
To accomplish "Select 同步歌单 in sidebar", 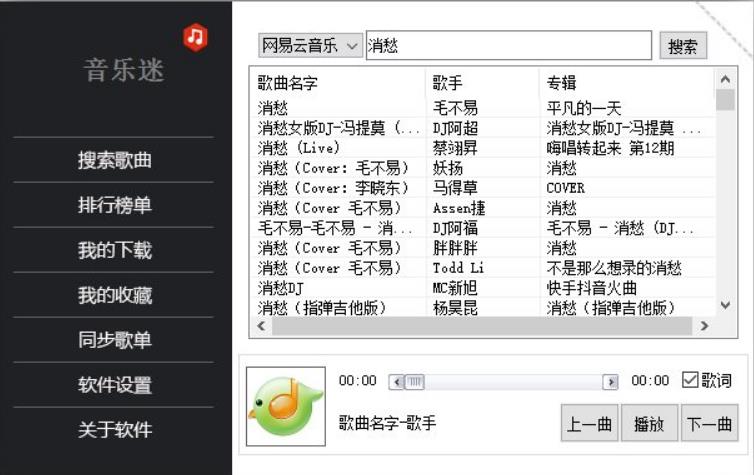I will 114,340.
